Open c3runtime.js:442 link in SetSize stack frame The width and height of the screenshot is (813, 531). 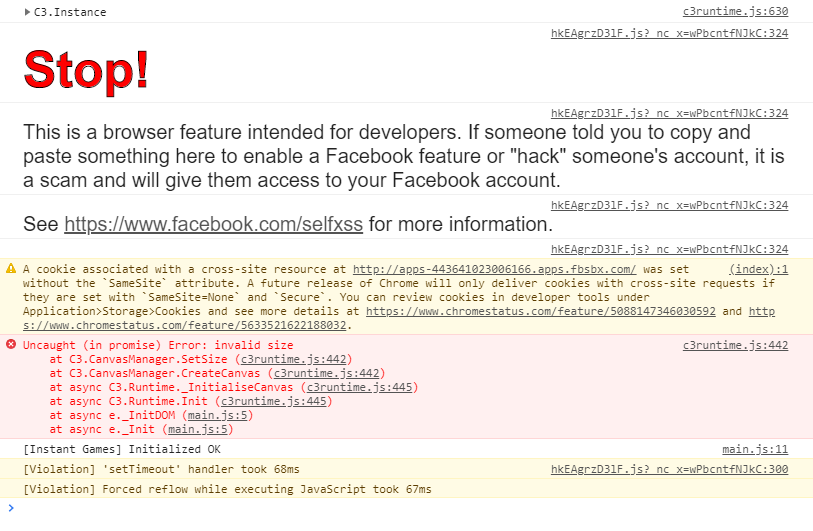click(293, 359)
